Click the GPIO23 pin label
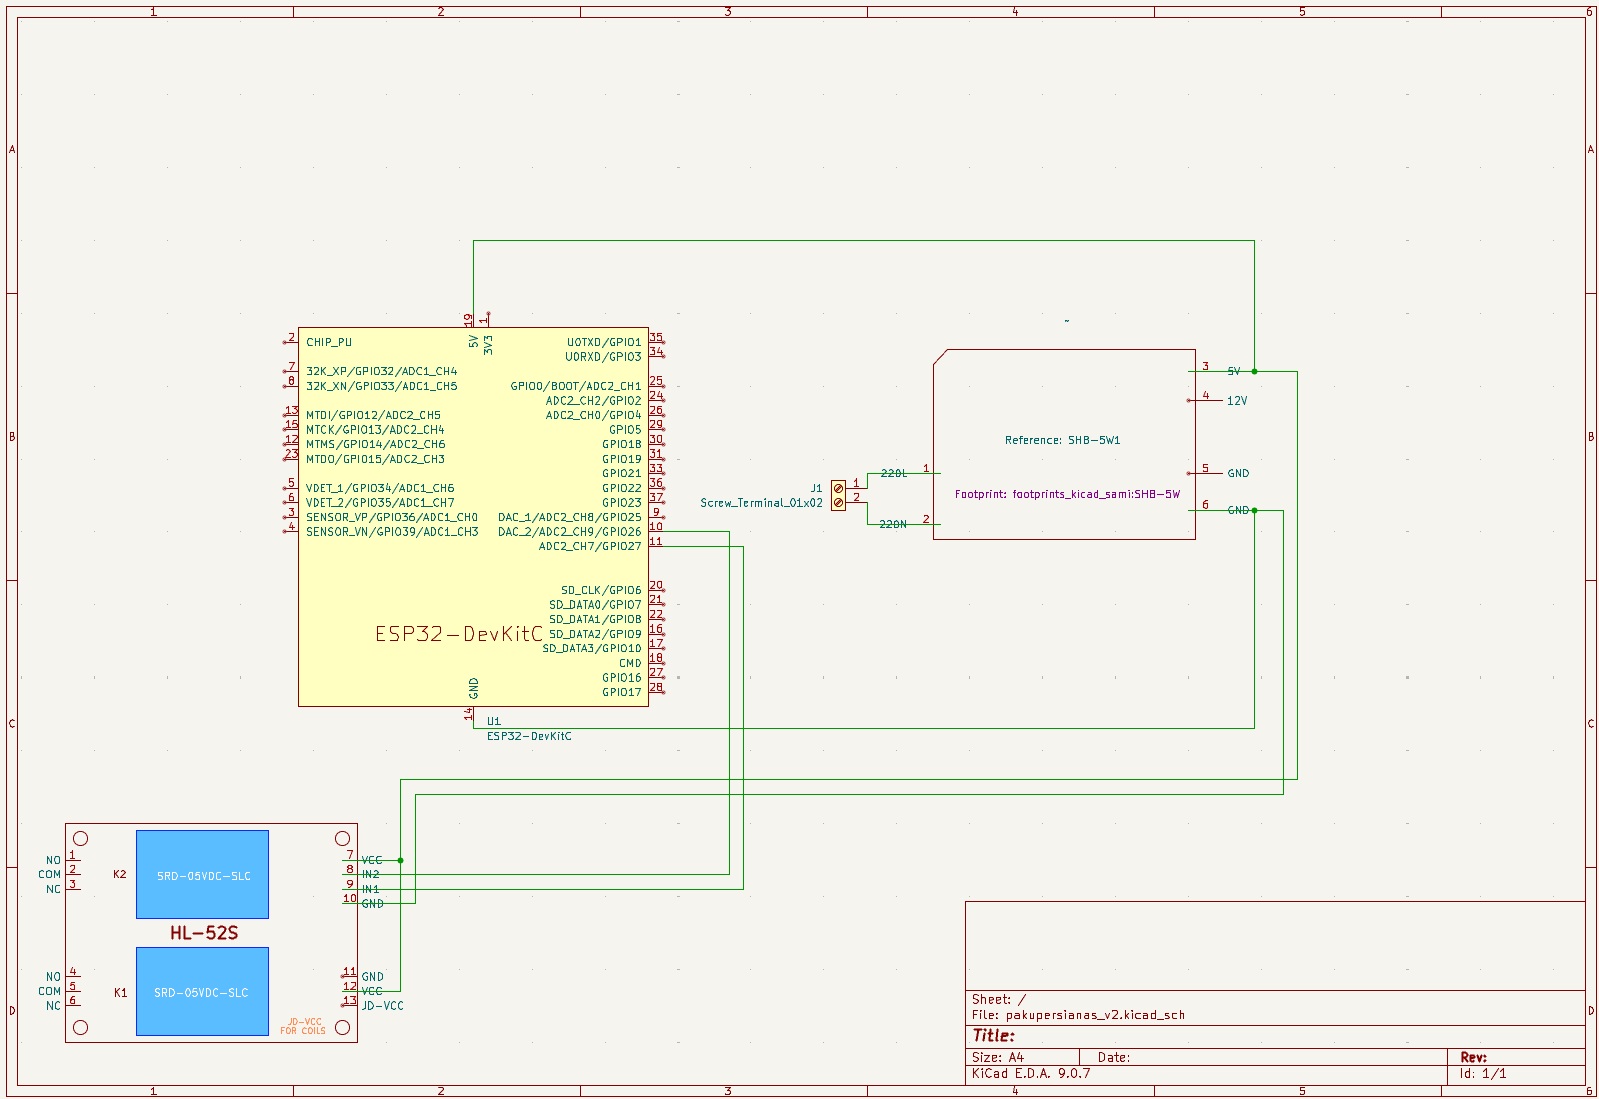Viewport: 1599px width, 1099px height. (622, 503)
